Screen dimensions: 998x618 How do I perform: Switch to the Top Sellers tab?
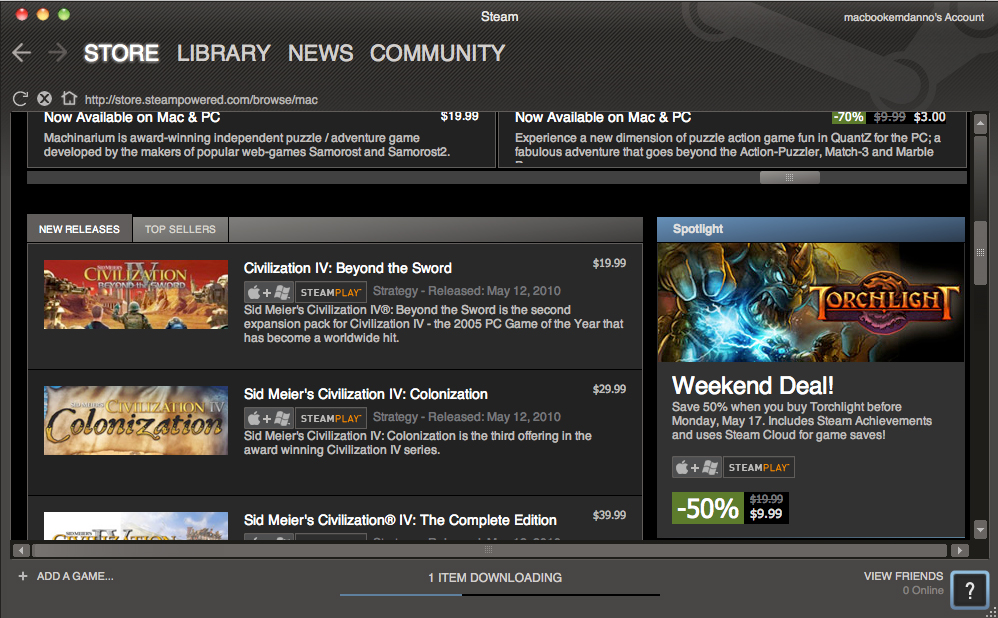(180, 229)
